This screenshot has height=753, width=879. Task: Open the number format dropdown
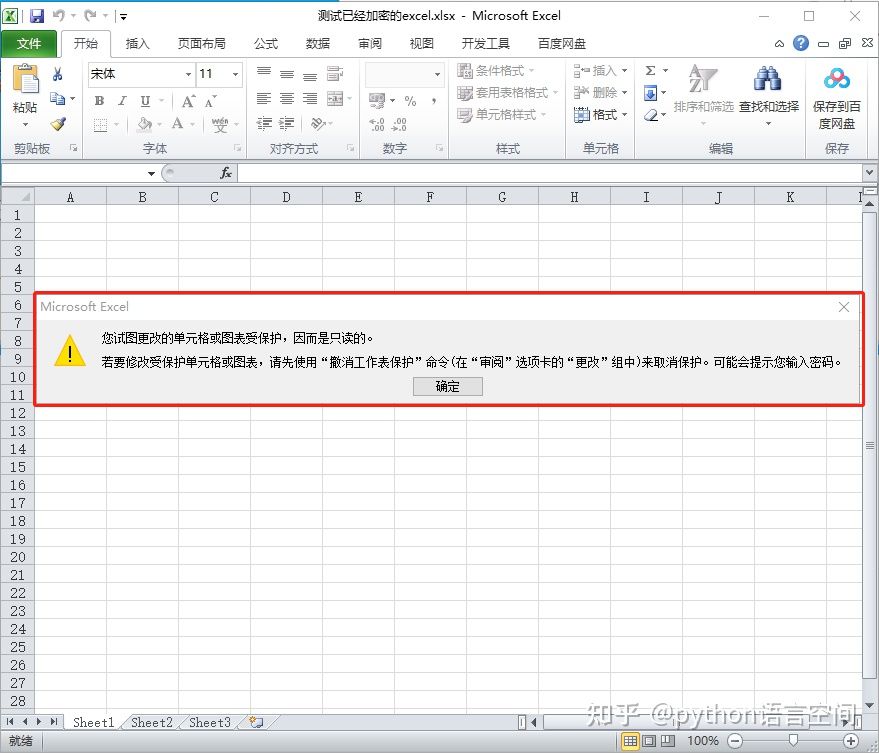coord(437,75)
